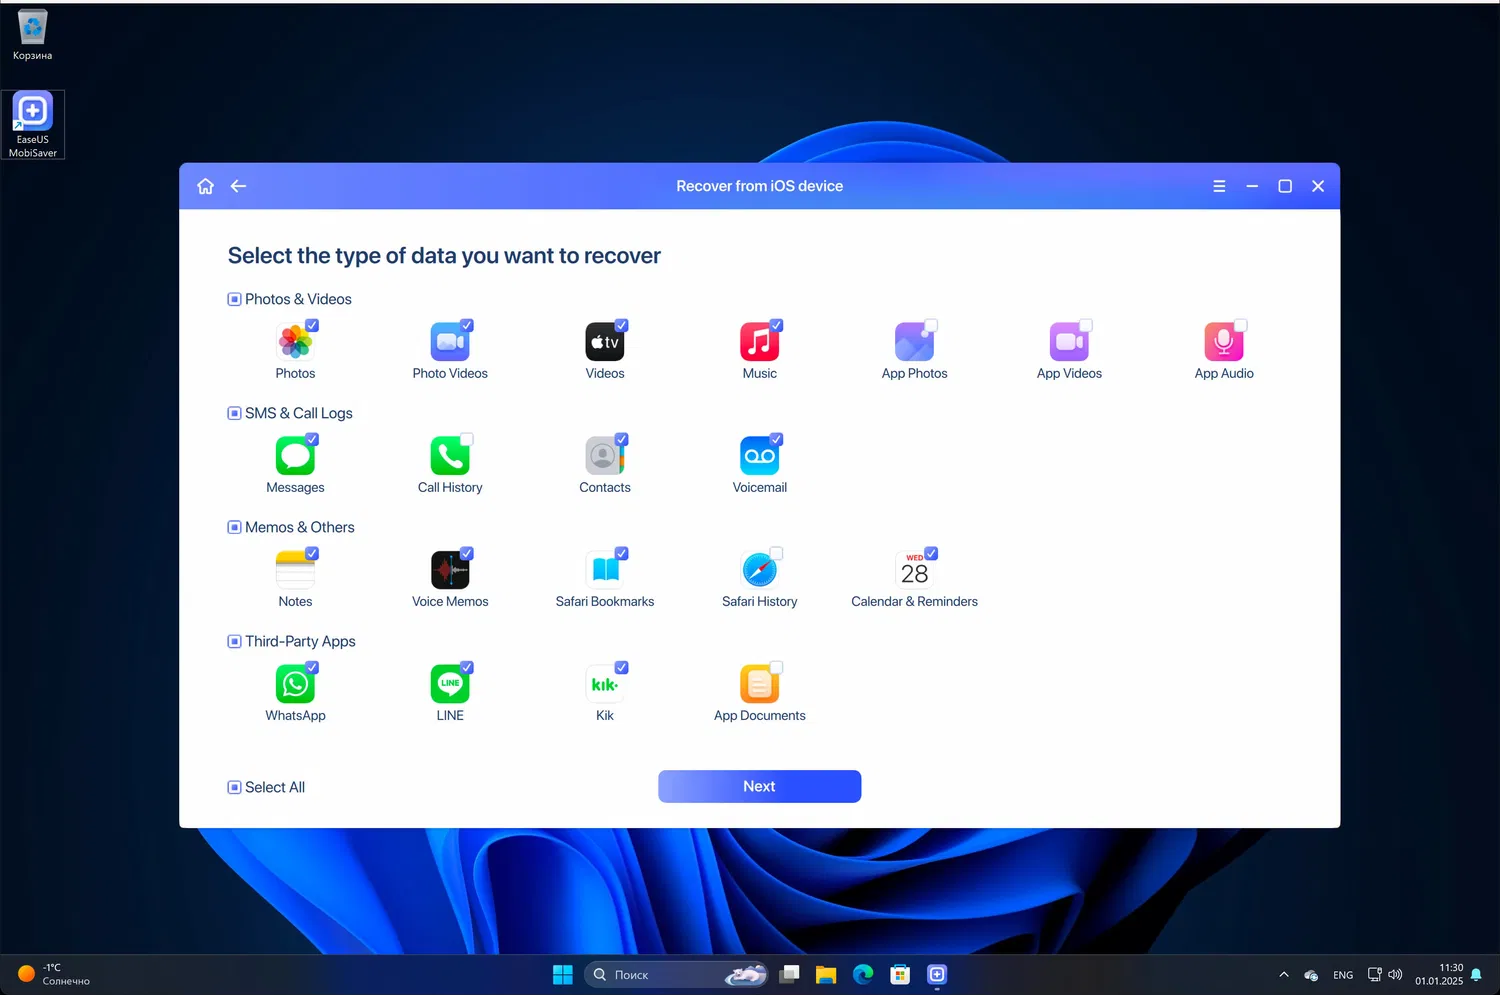1500x995 pixels.
Task: Select the Music icon
Action: point(760,342)
